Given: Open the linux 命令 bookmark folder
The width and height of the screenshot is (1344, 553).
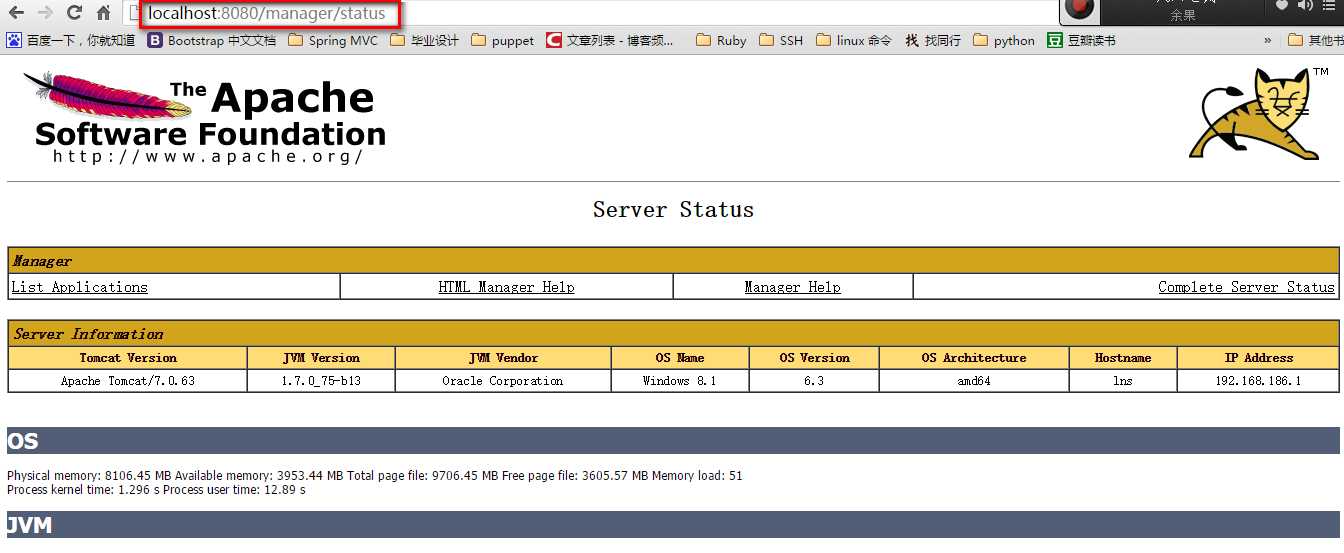Looking at the screenshot, I should click(854, 41).
